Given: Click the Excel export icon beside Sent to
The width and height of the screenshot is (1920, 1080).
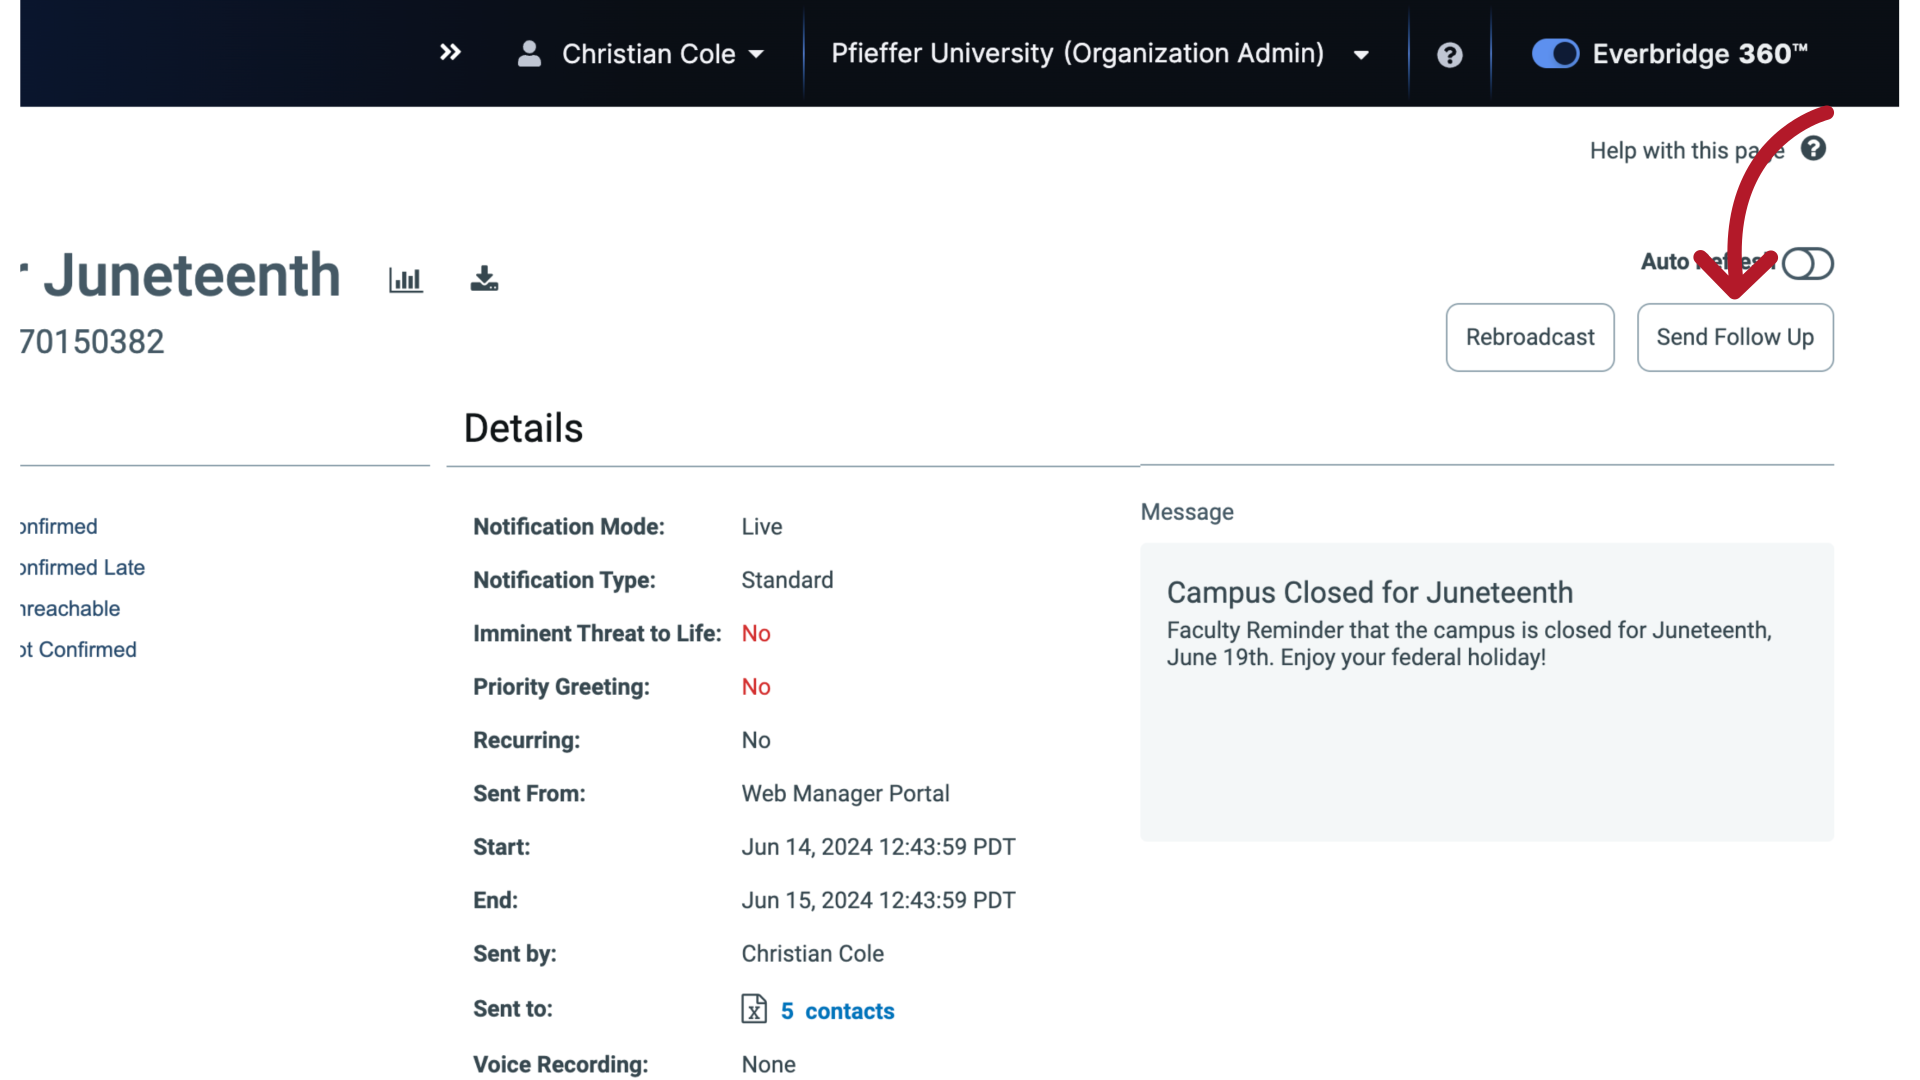Looking at the screenshot, I should click(754, 1010).
